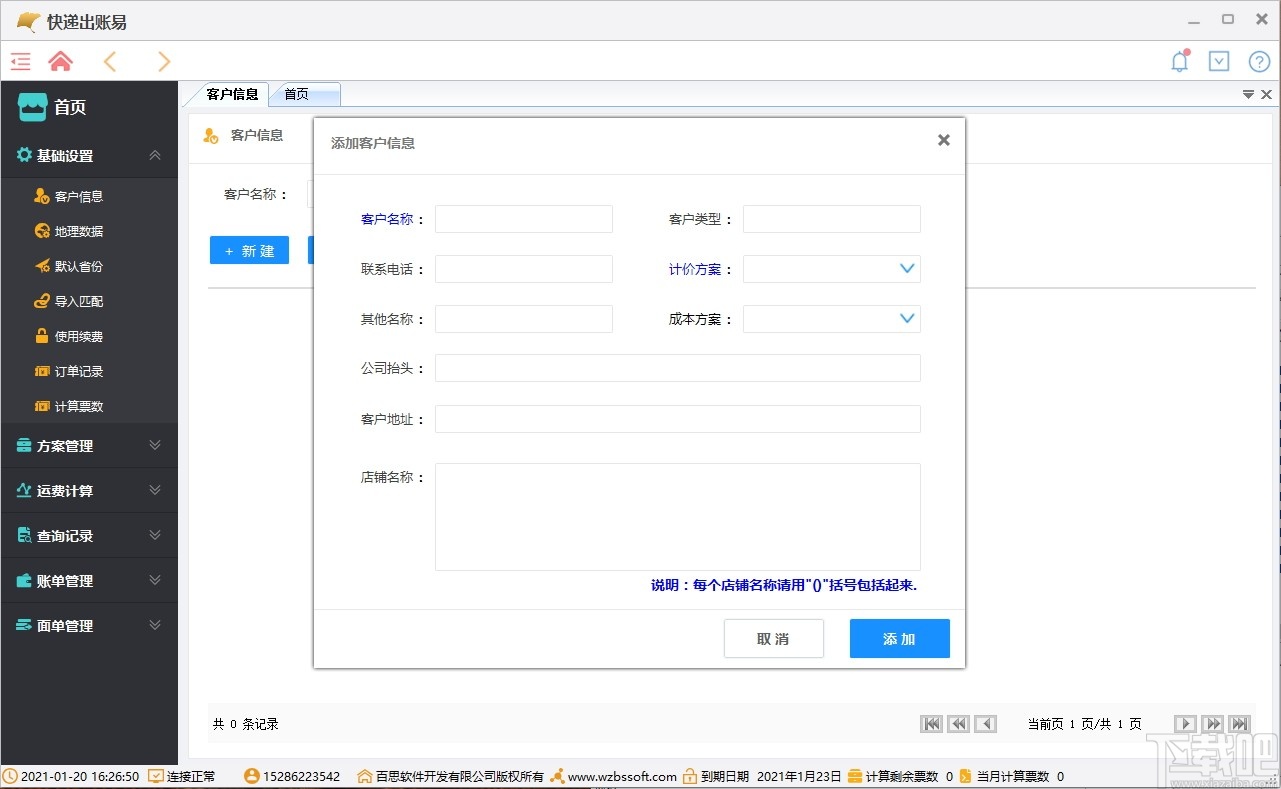Go to the previous page of records
This screenshot has width=1281, height=789.
point(986,724)
